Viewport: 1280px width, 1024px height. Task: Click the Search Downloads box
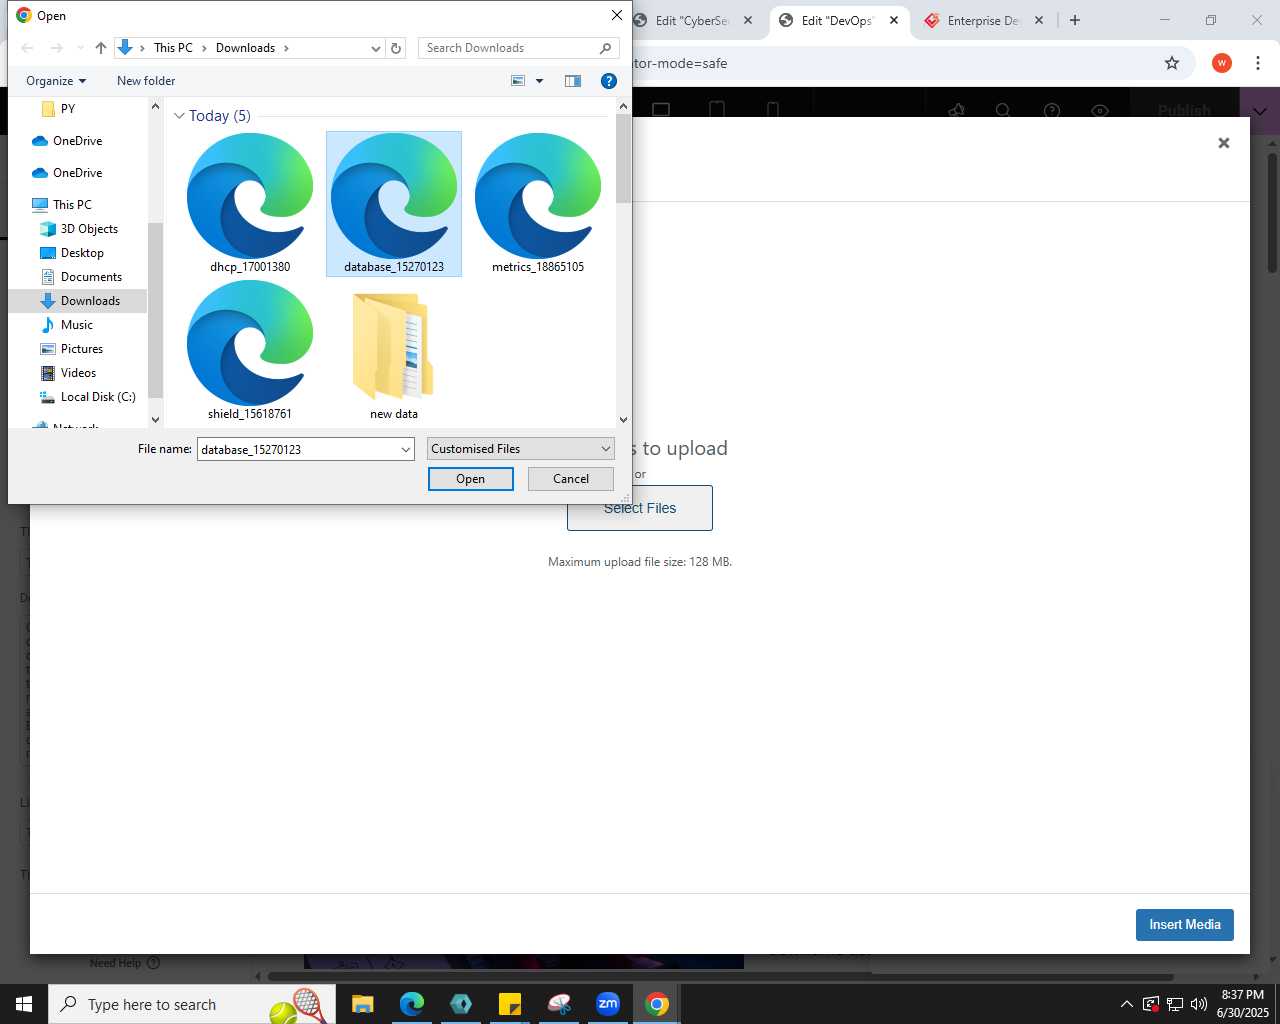click(518, 48)
